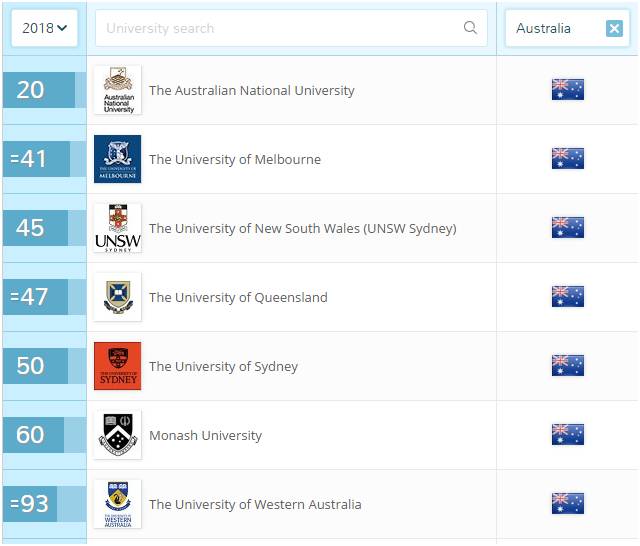Viewport: 640px width, 546px height.
Task: Click the flag in University of Sydney row
Action: (567, 365)
